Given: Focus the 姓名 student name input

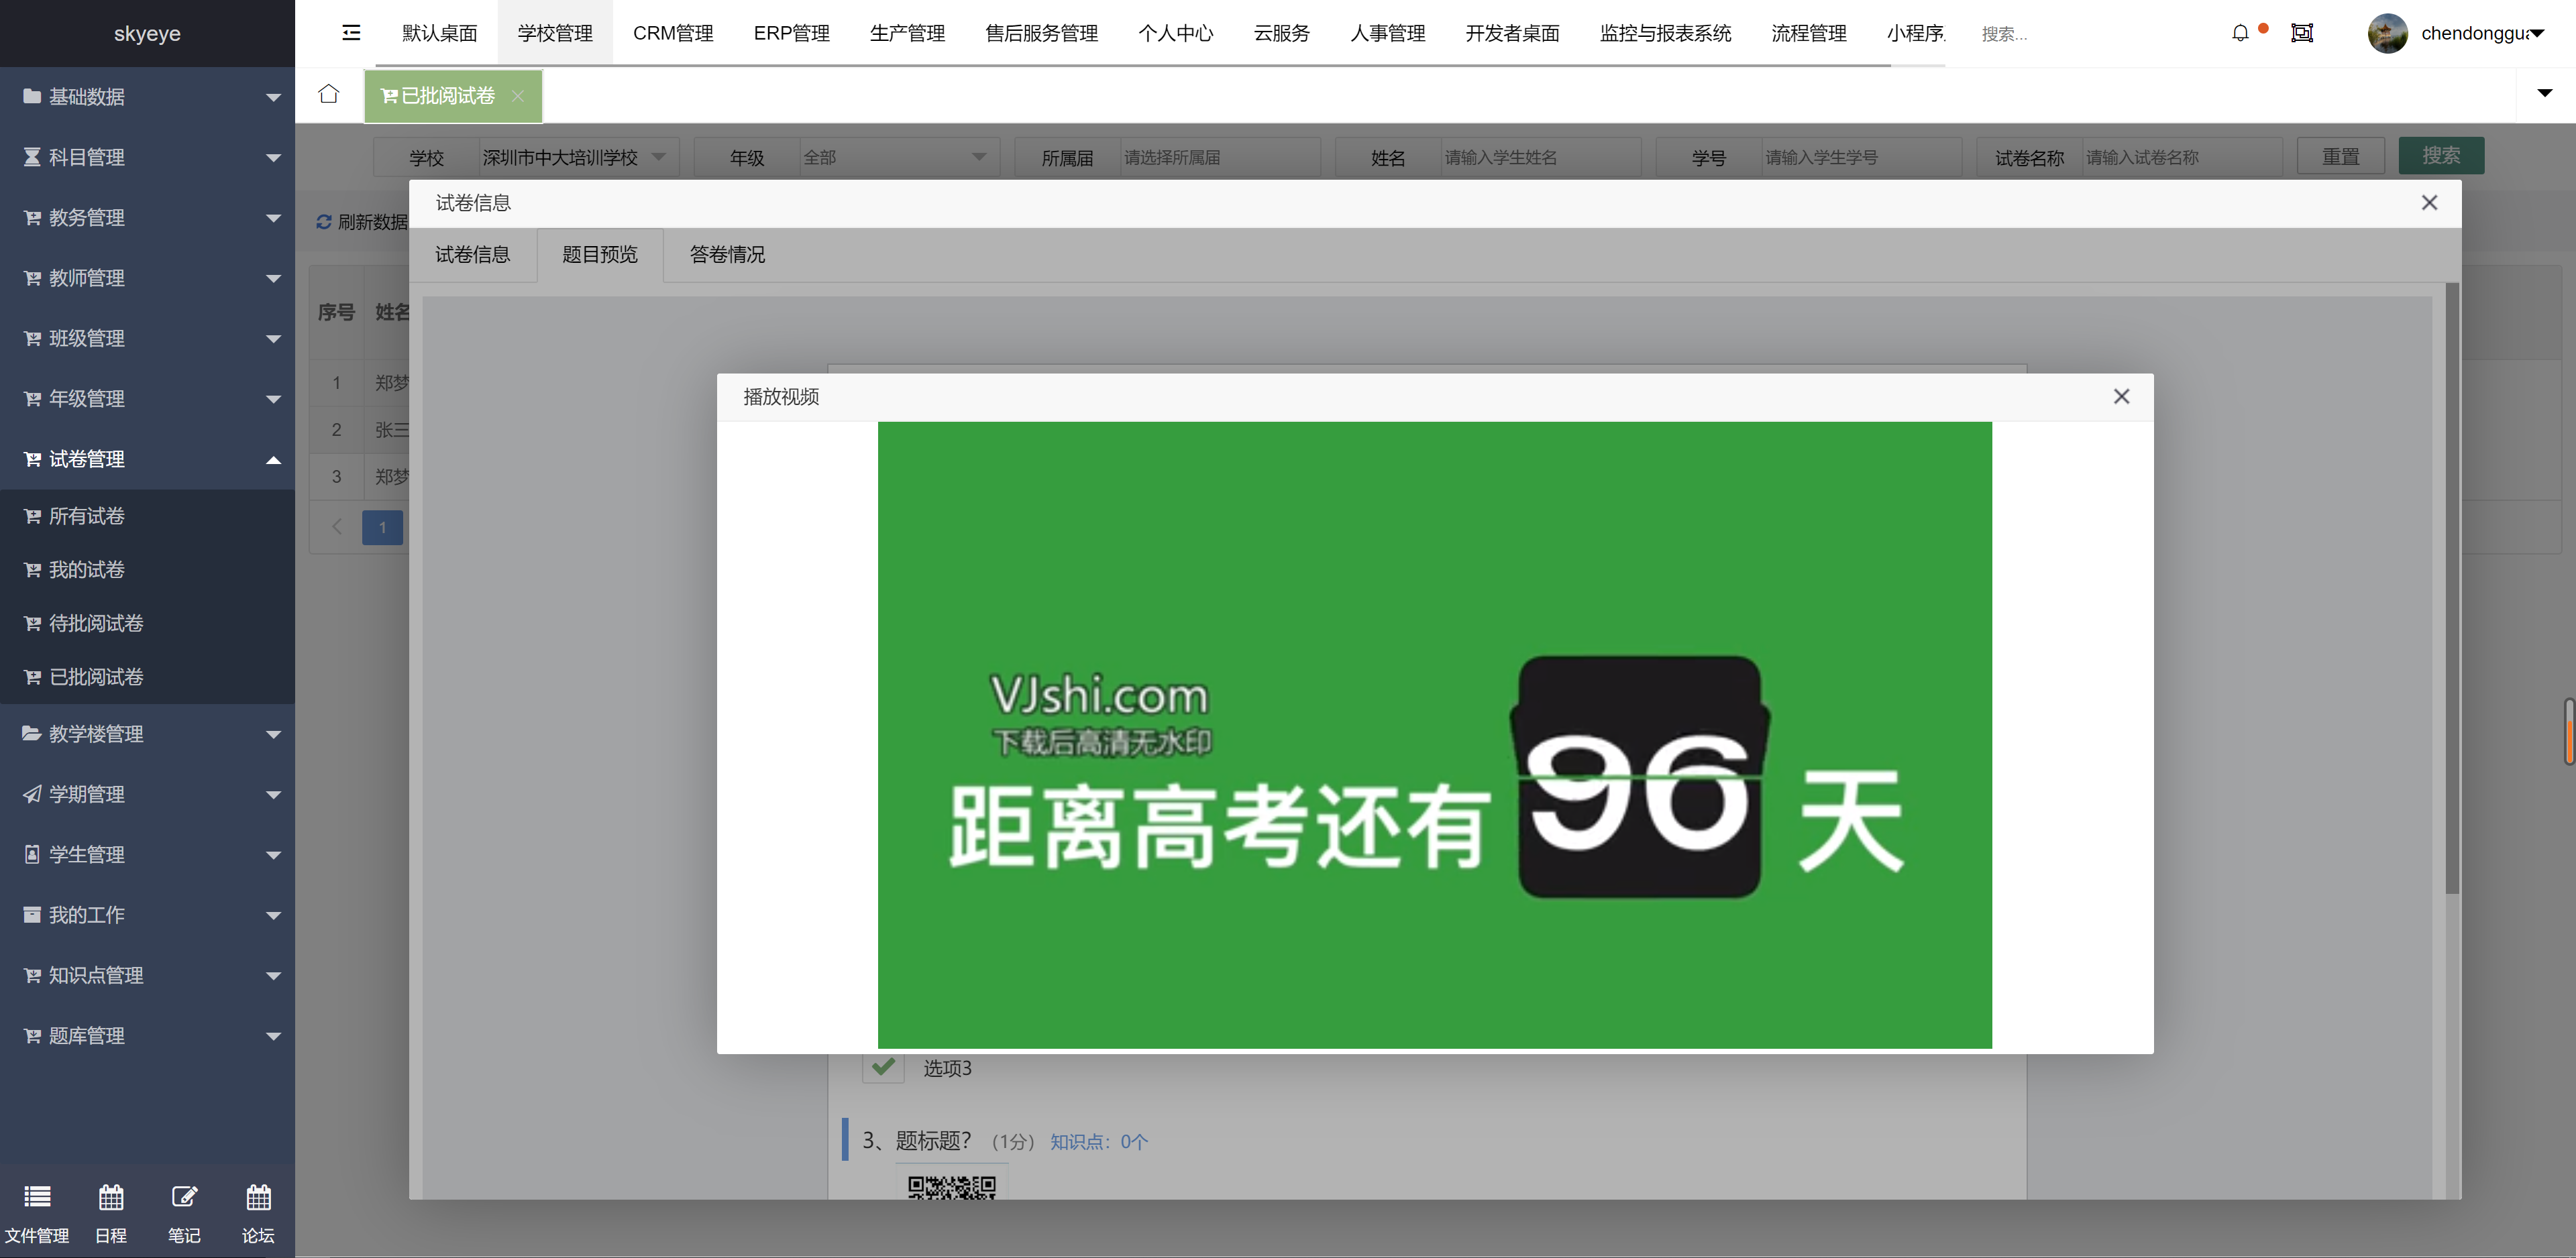Looking at the screenshot, I should 1540,157.
